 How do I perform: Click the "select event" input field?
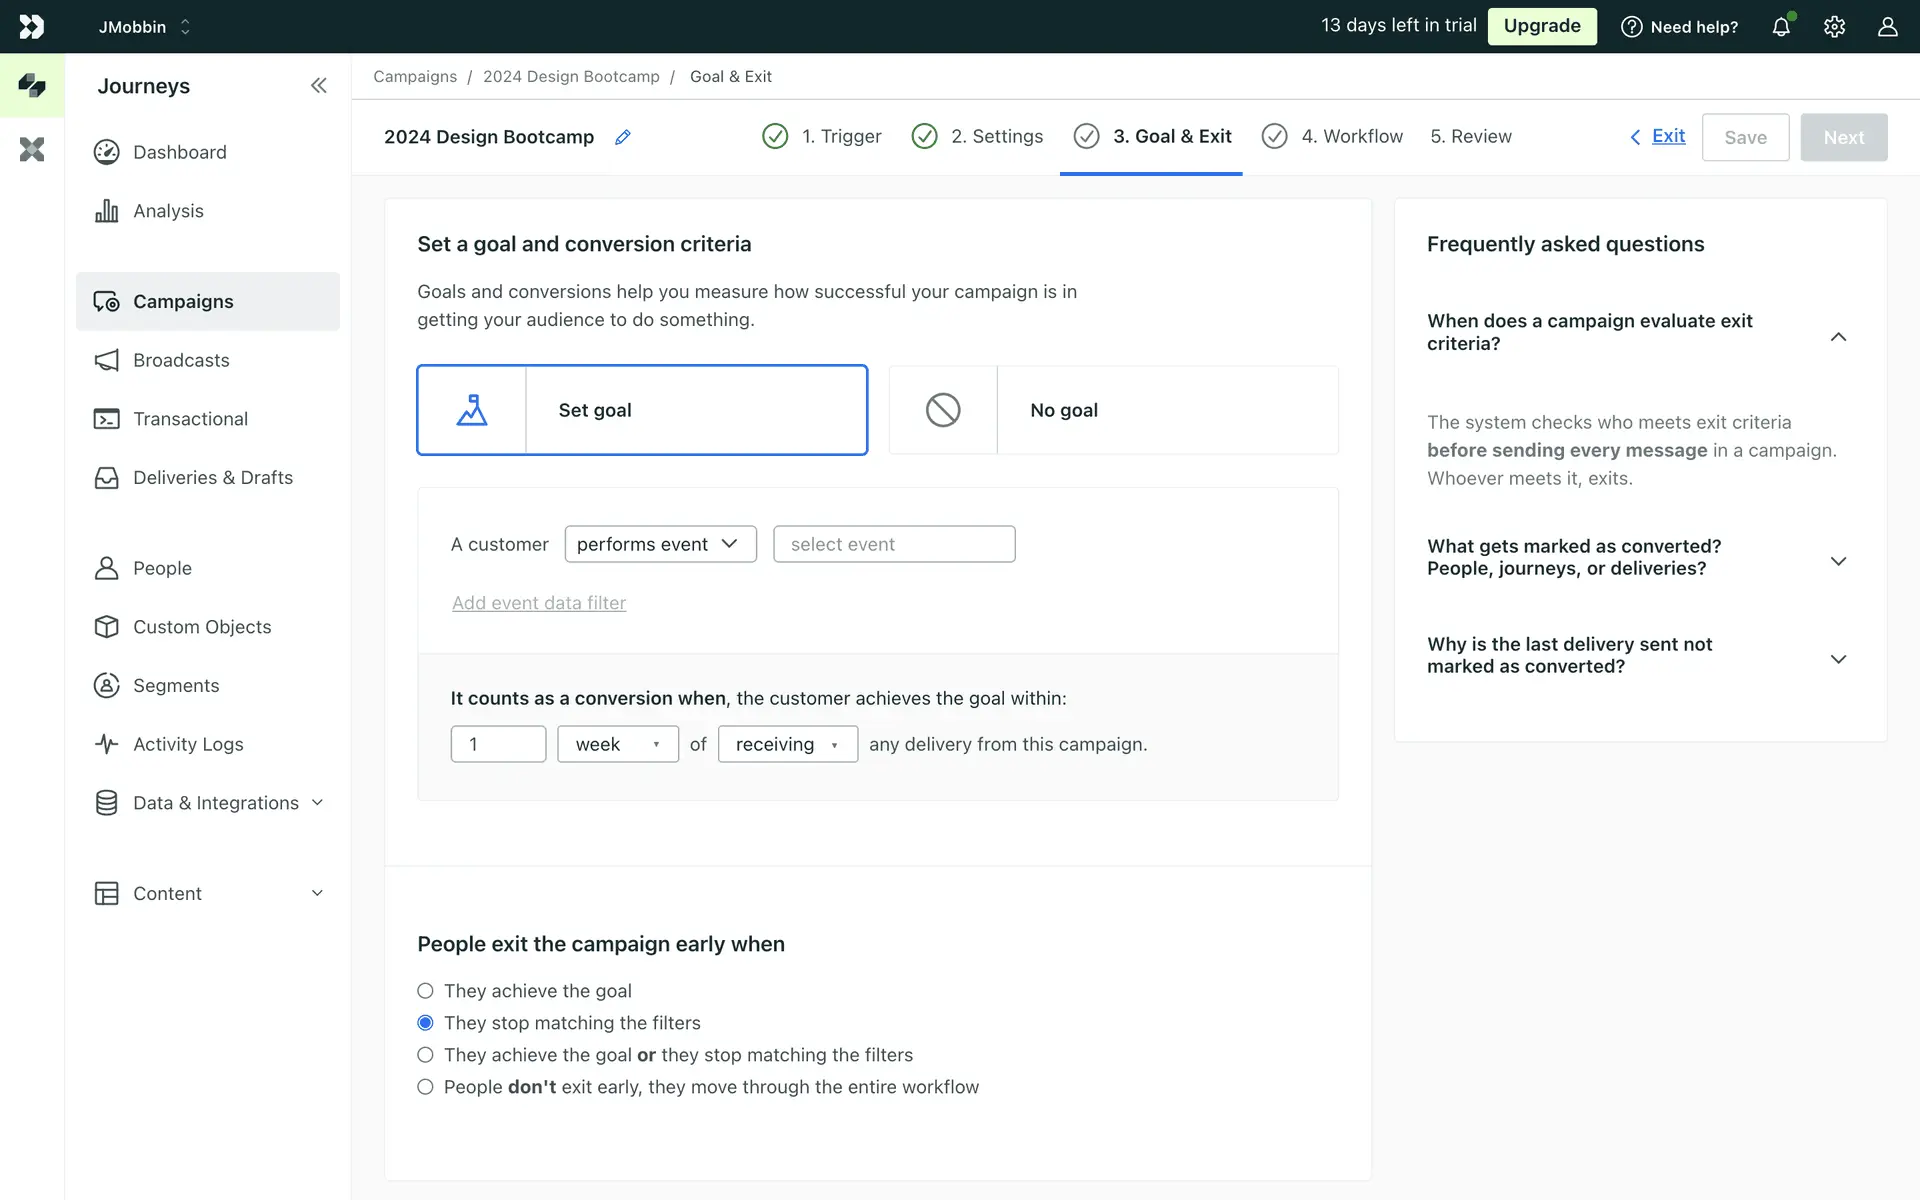pos(894,544)
